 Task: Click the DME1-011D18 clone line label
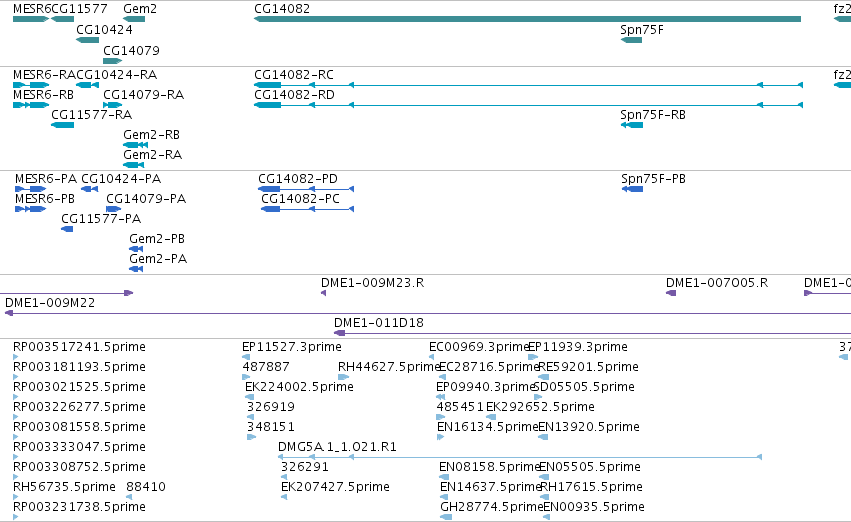[379, 322]
